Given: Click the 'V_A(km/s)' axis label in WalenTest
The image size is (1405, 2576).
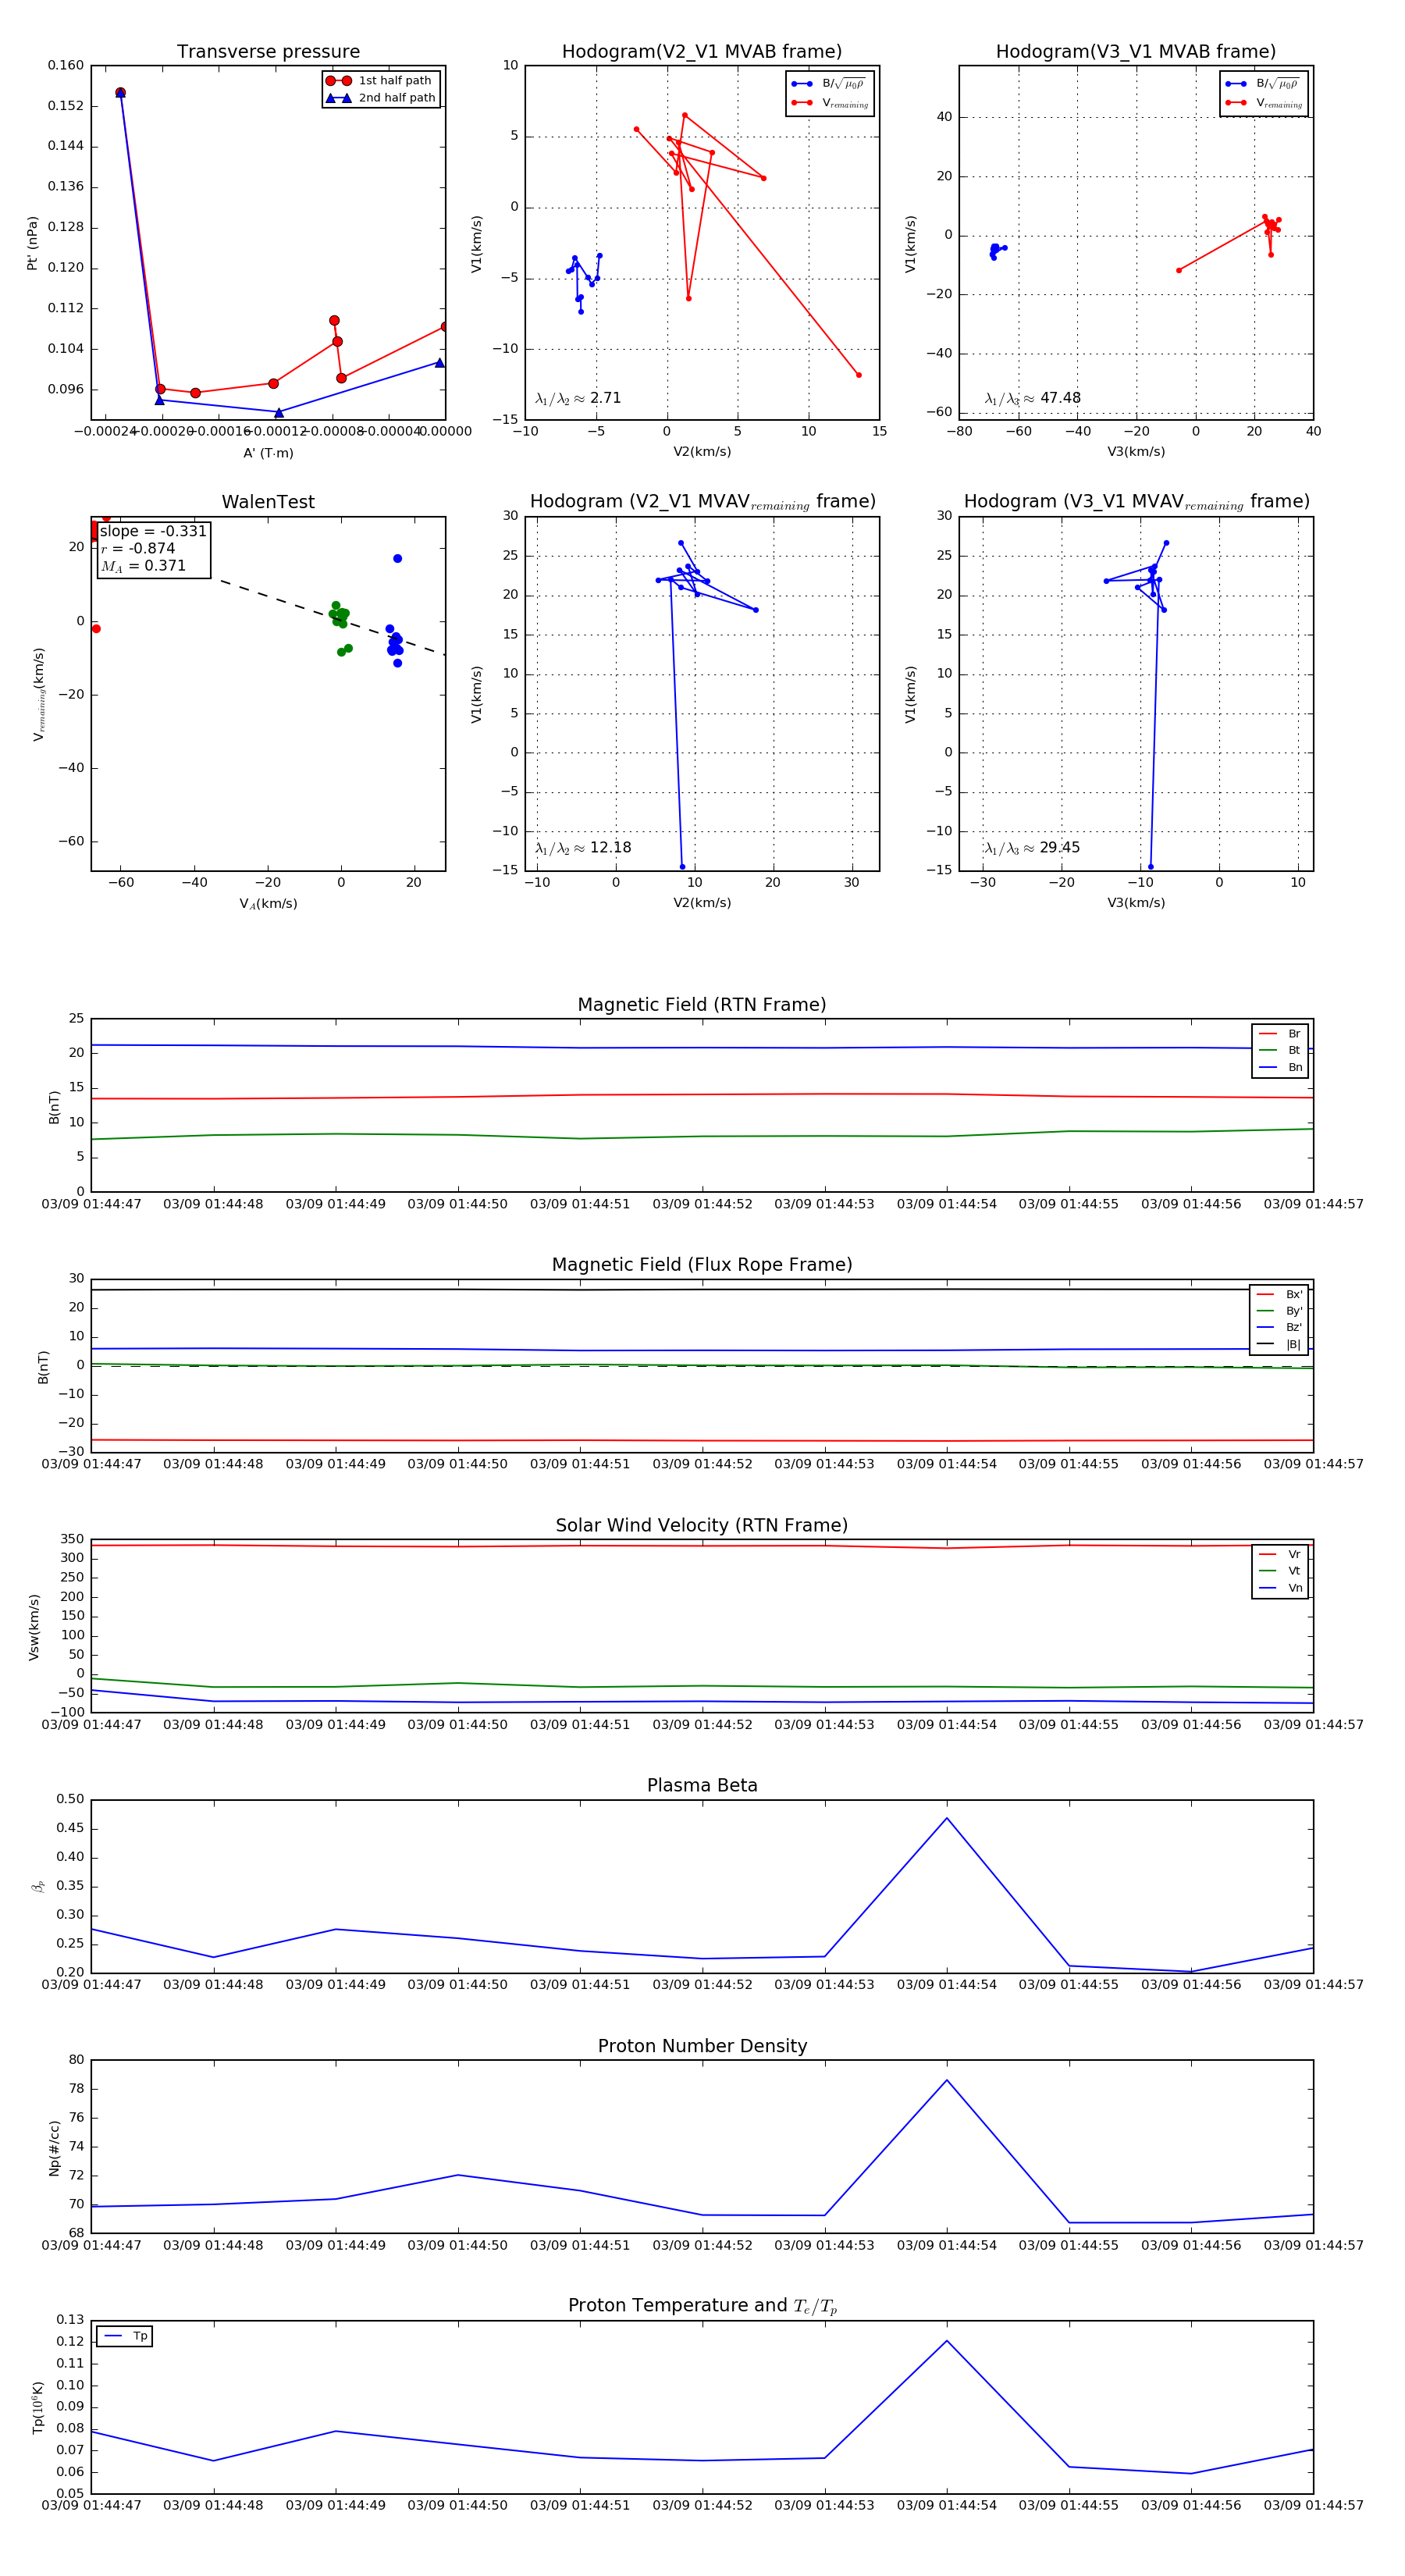Looking at the screenshot, I should coord(268,904).
